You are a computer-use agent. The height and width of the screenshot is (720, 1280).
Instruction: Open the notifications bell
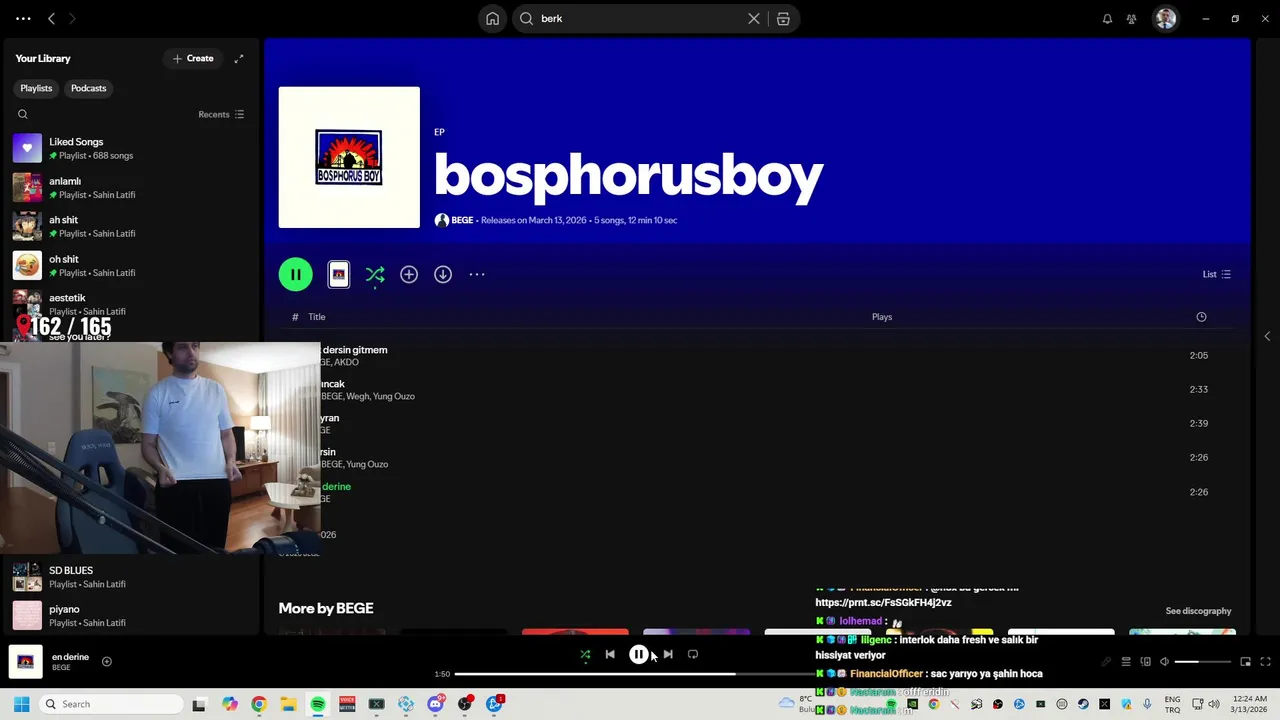pyautogui.click(x=1107, y=19)
